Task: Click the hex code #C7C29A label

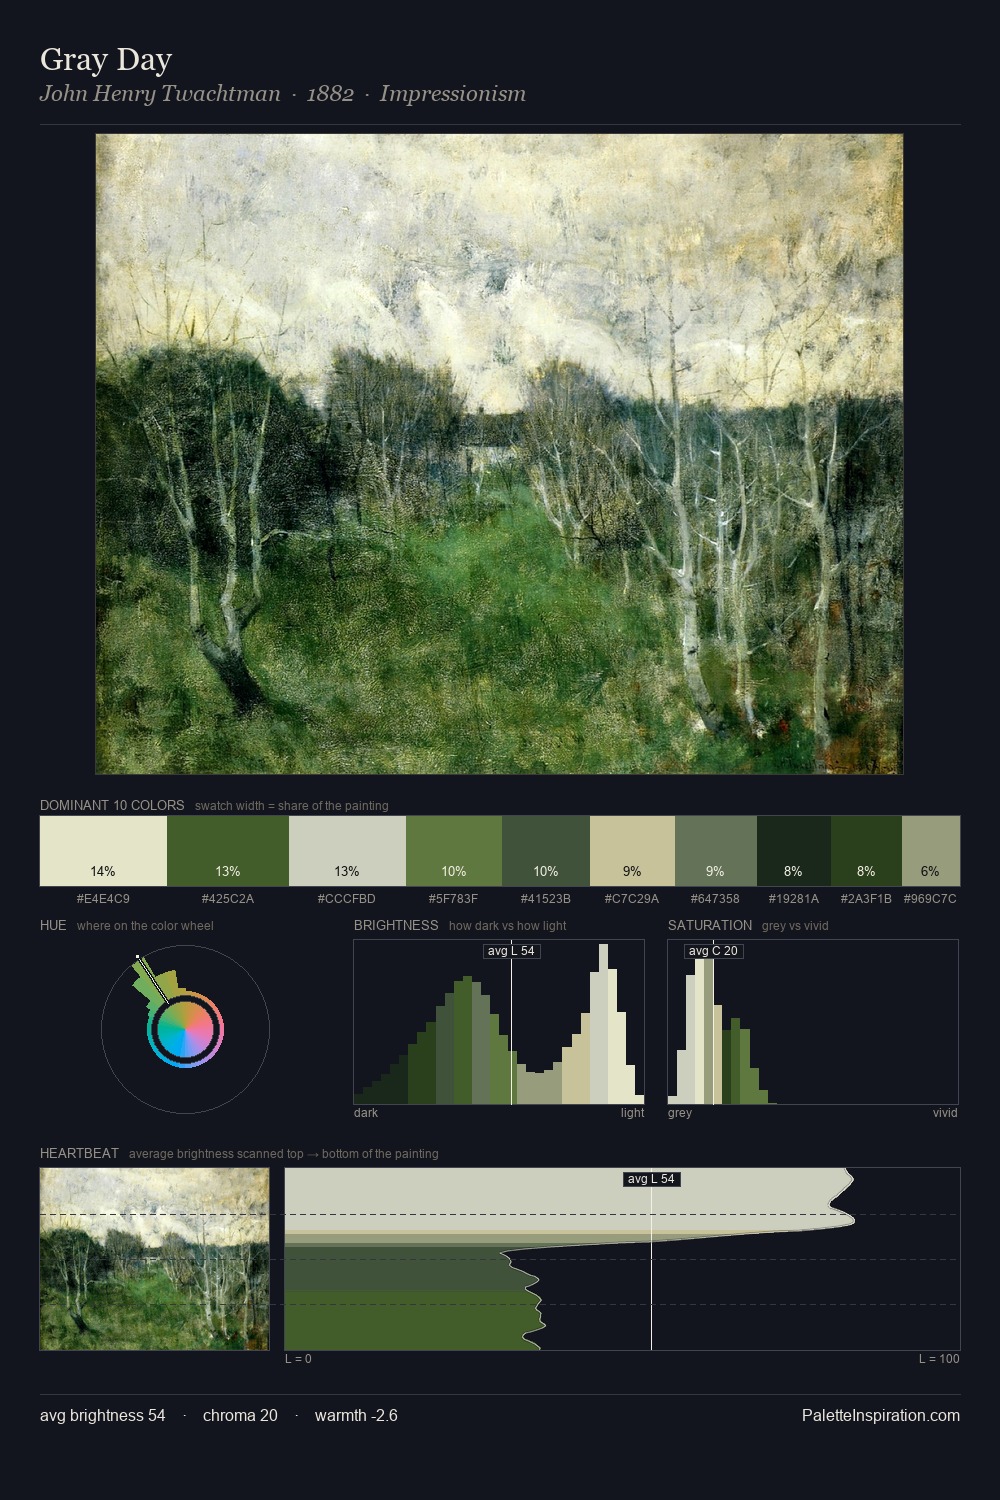Action: coord(632,899)
